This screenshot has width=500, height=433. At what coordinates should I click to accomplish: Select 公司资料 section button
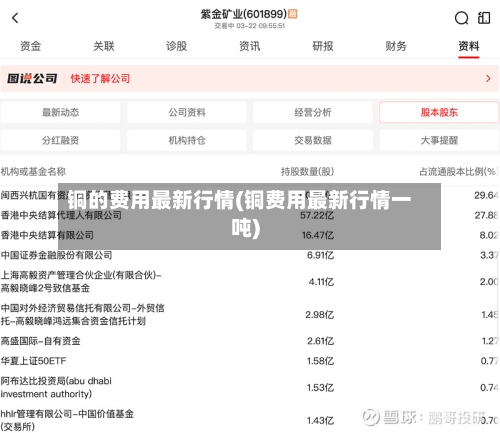point(187,112)
